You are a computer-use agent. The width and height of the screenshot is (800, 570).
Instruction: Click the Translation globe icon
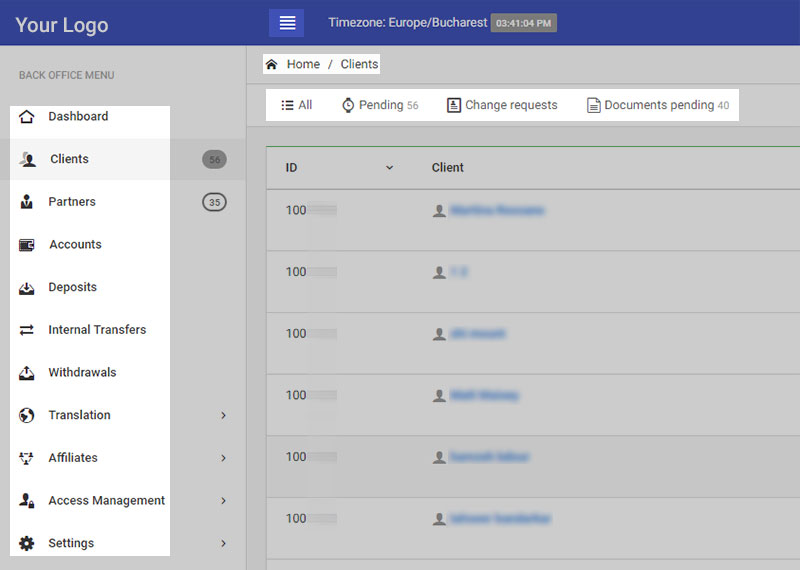27,415
